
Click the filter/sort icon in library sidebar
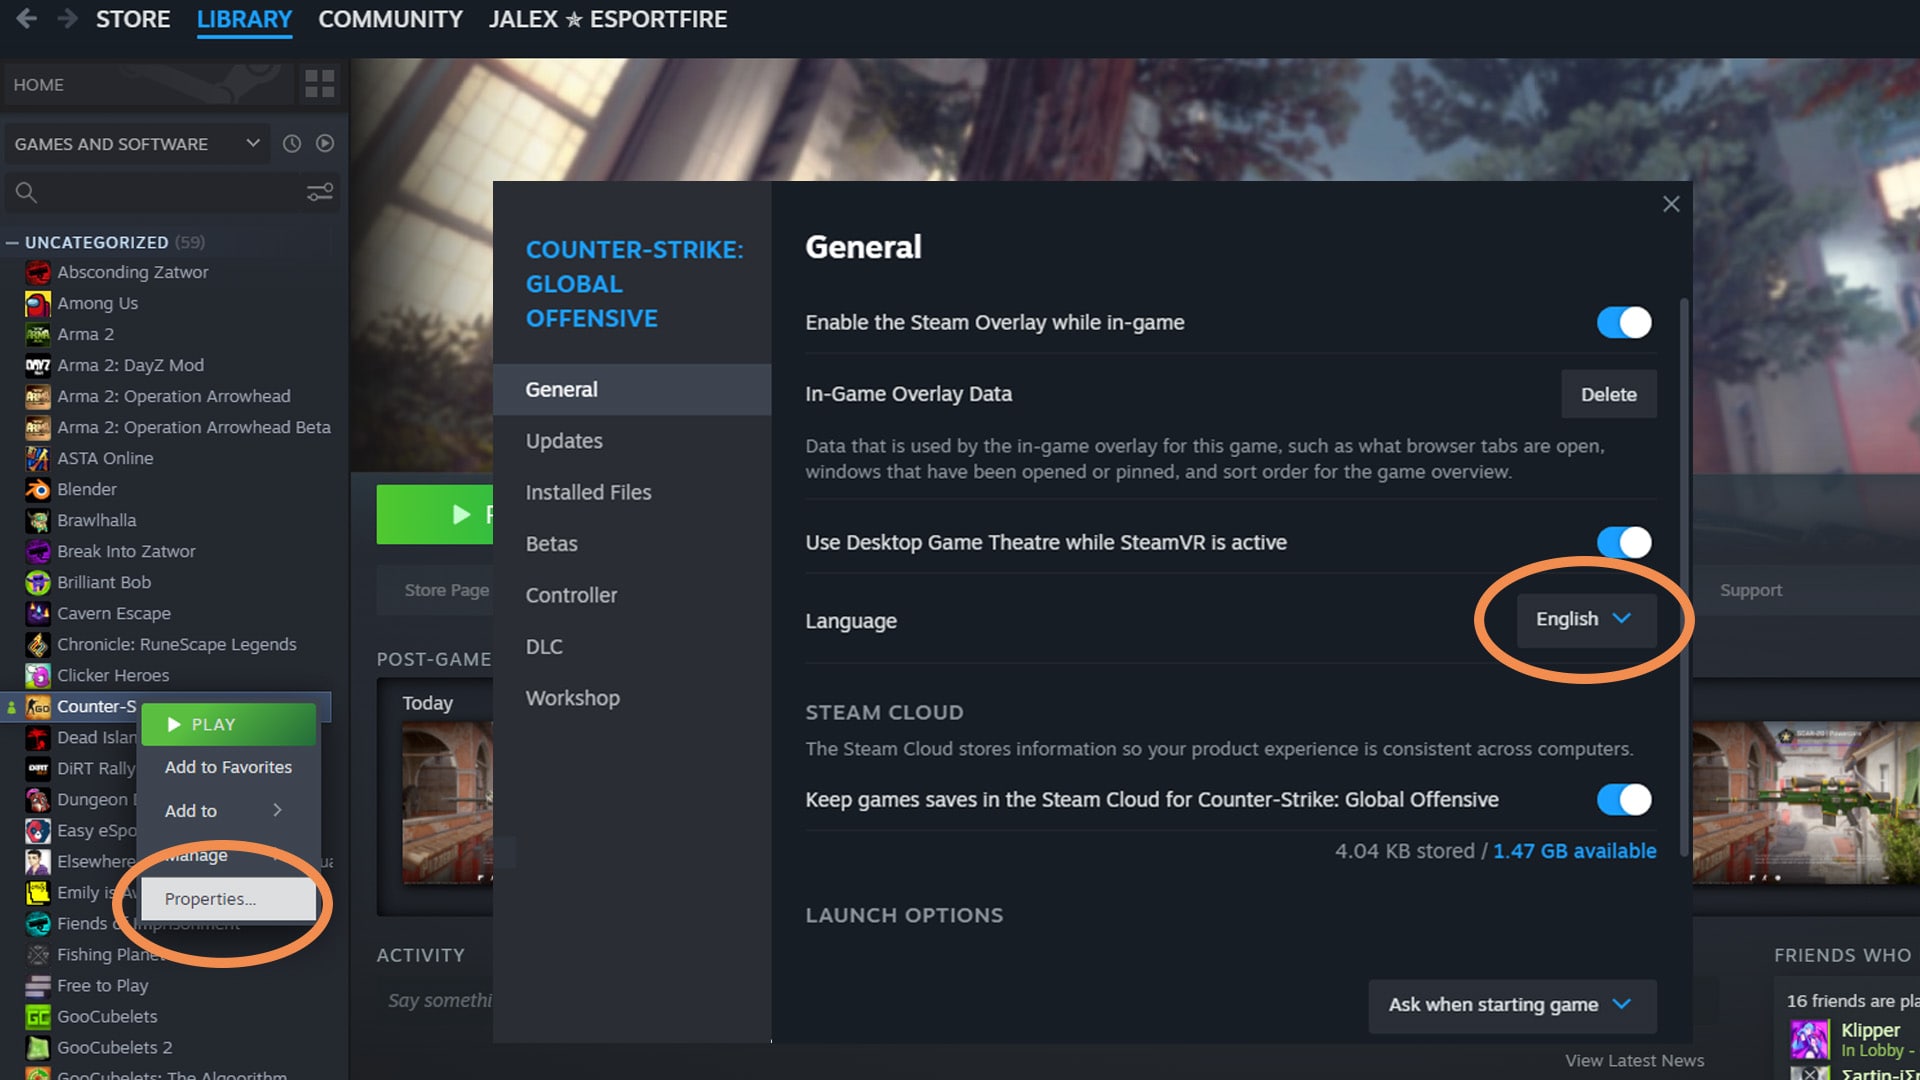coord(320,193)
